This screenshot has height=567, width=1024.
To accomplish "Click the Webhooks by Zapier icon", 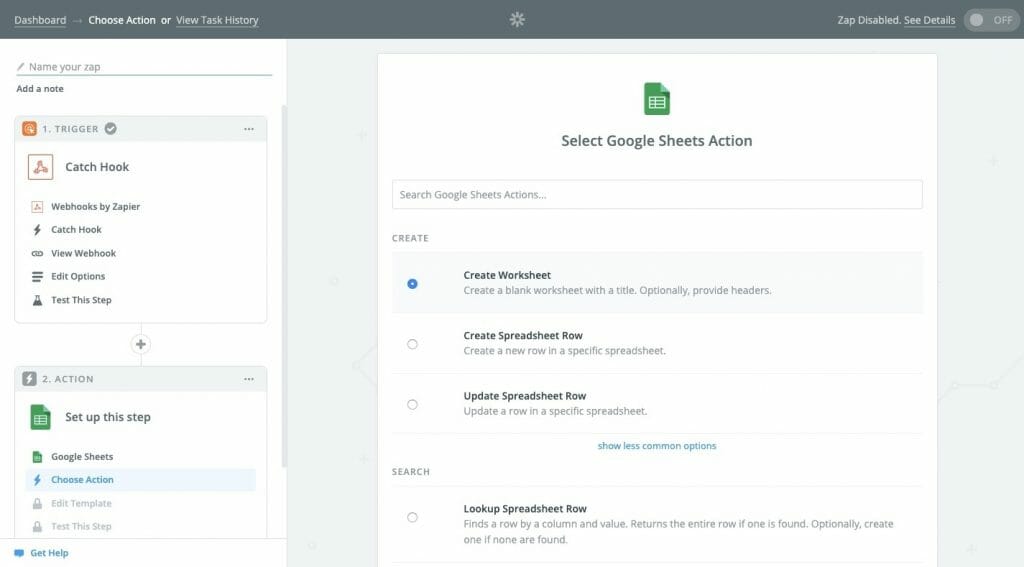I will 37,206.
